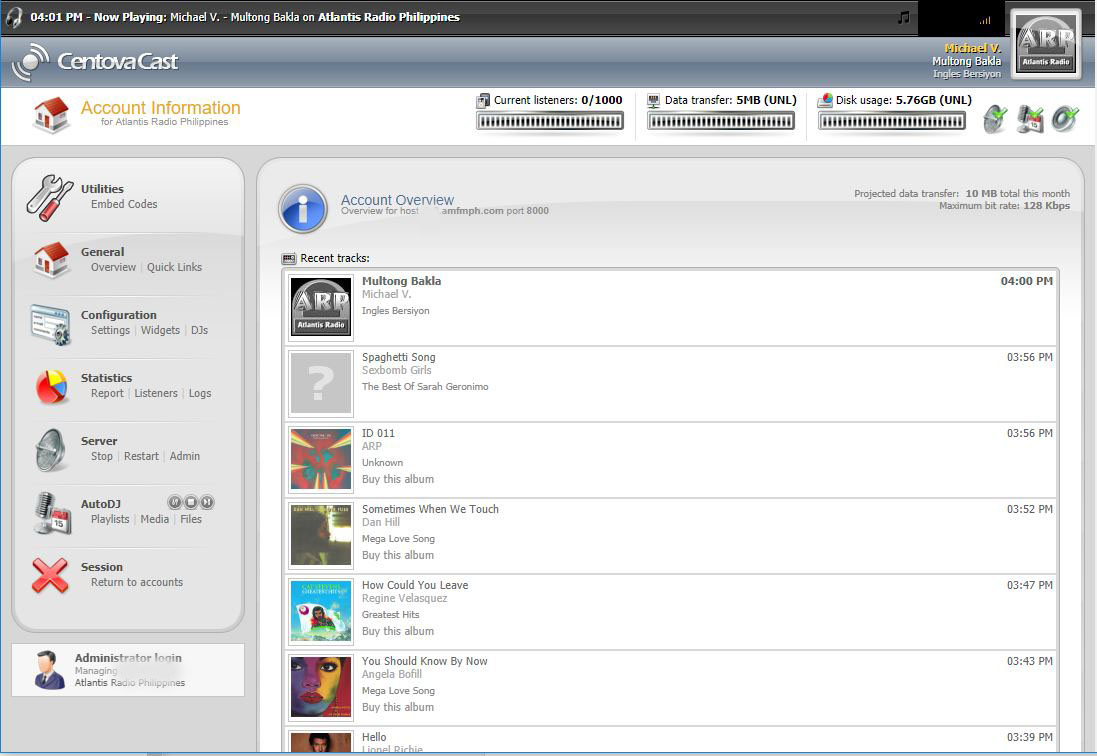Screen dimensions: 1097x756
Task: Click Buy this album for ID 011
Action: (398, 479)
